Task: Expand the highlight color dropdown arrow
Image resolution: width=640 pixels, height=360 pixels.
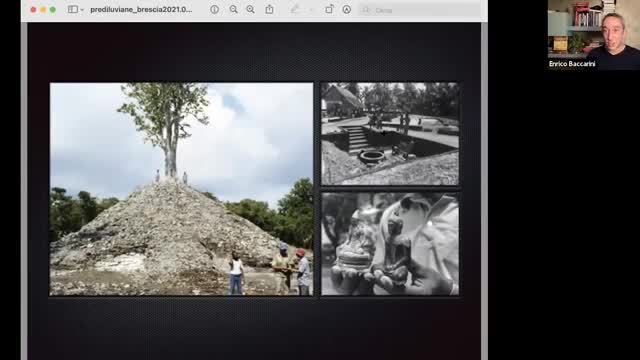Action: tap(311, 10)
